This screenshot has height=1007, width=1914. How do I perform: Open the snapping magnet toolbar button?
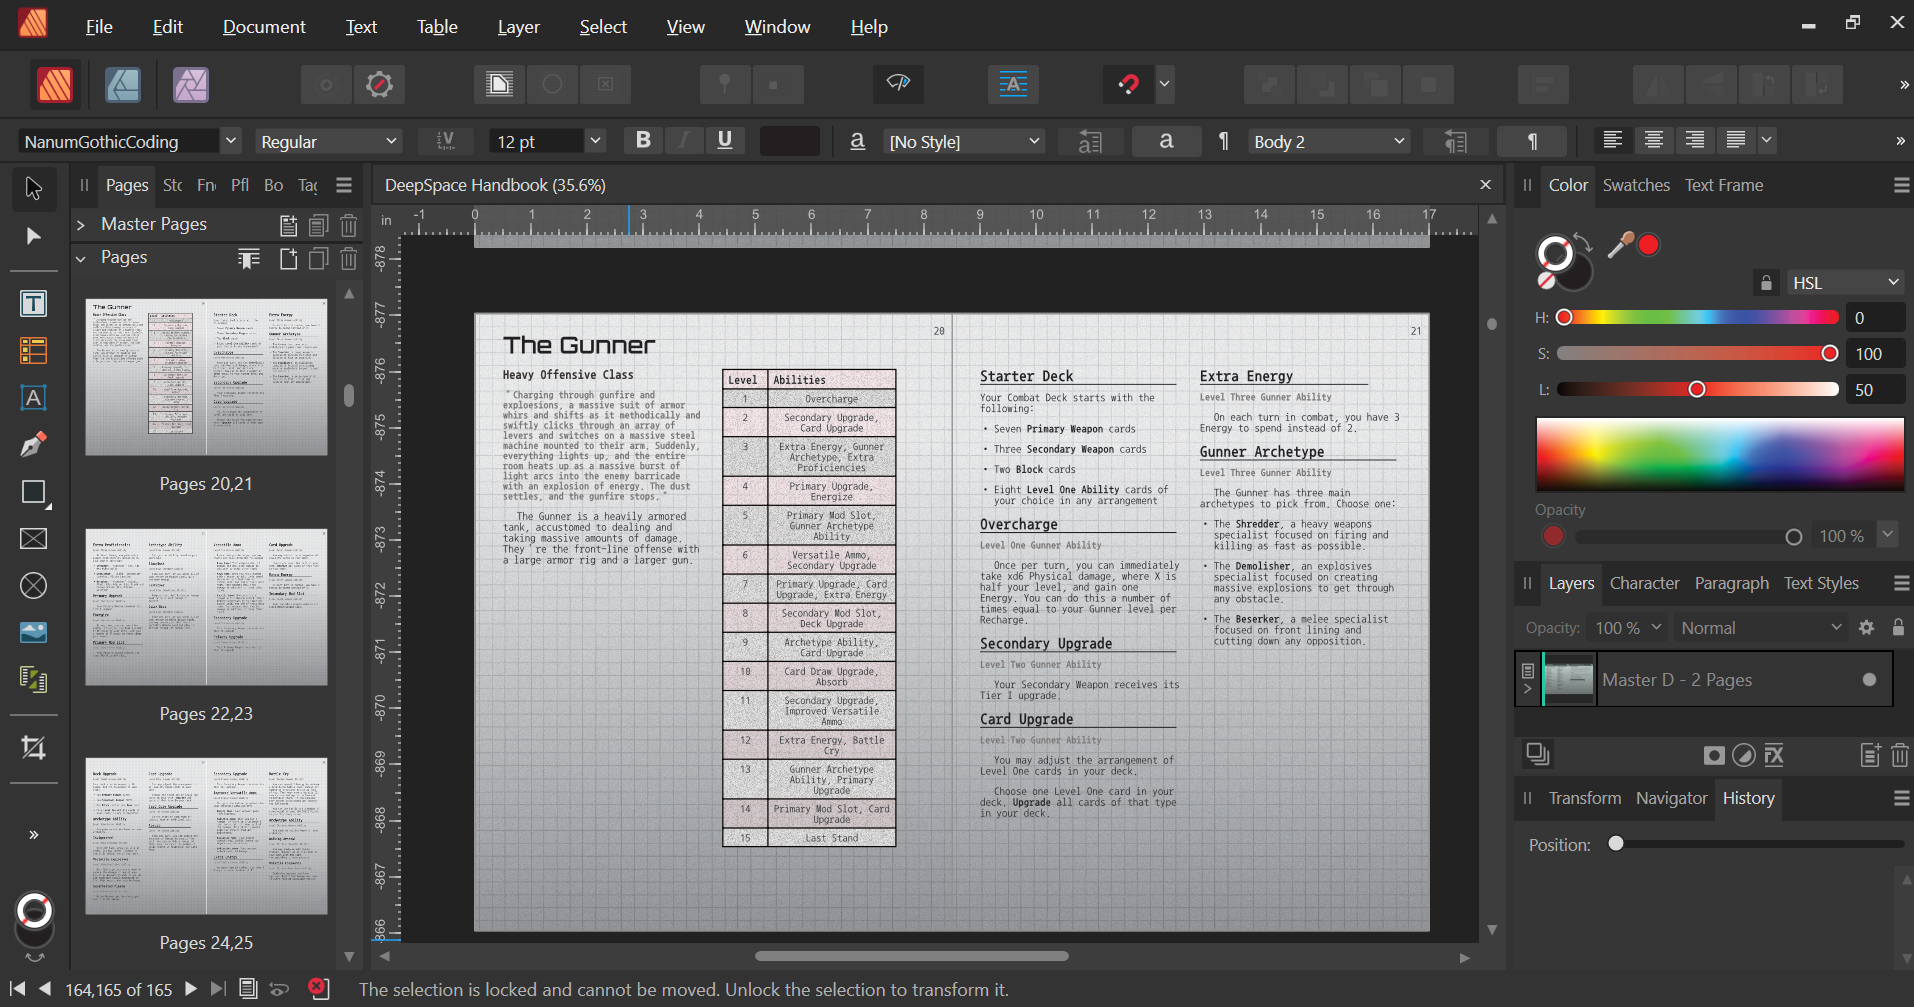1129,85
